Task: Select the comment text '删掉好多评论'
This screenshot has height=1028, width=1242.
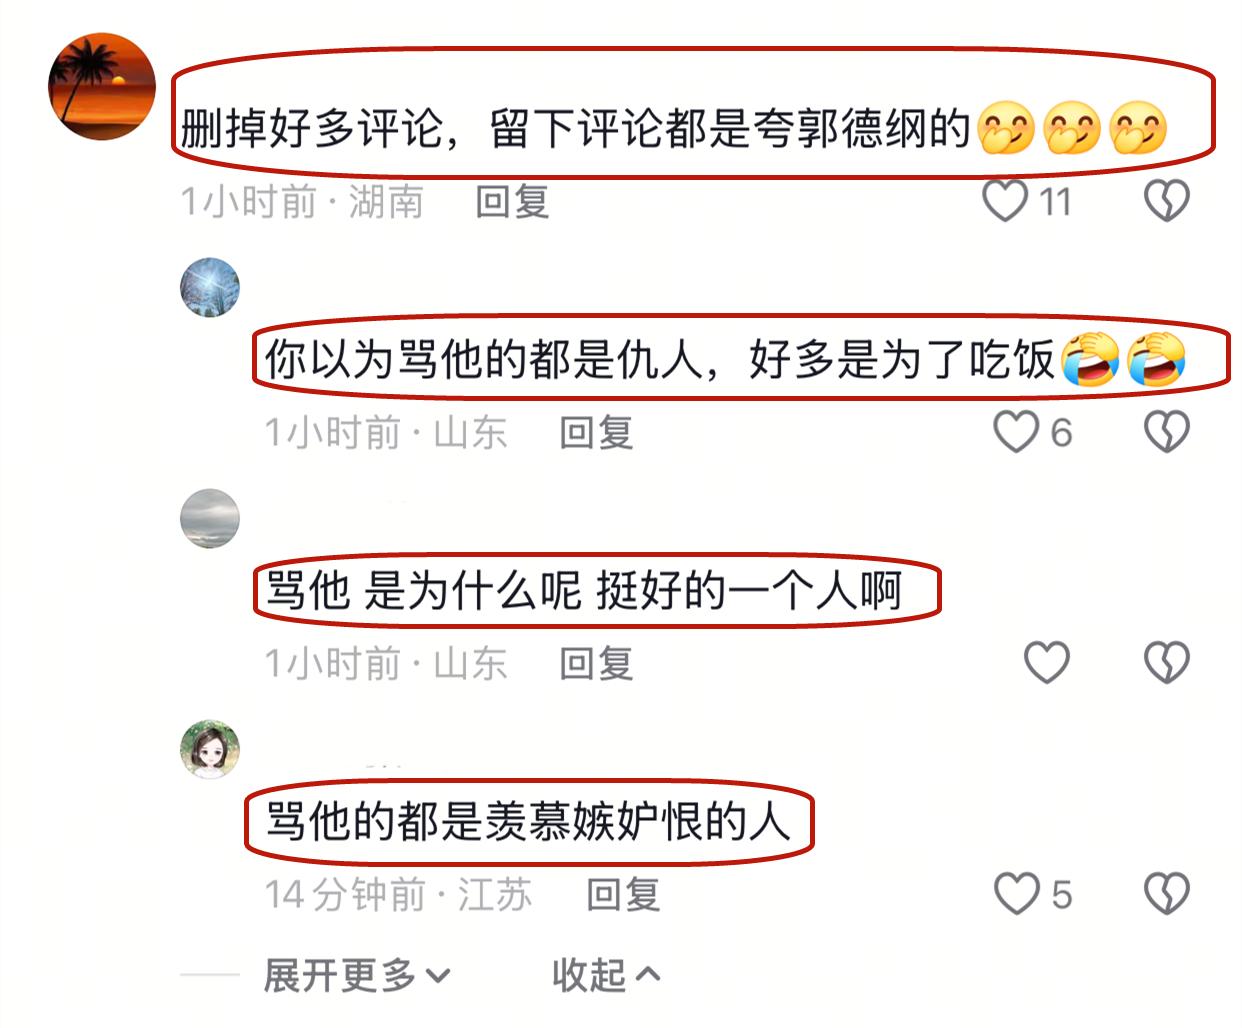Action: coord(311,129)
